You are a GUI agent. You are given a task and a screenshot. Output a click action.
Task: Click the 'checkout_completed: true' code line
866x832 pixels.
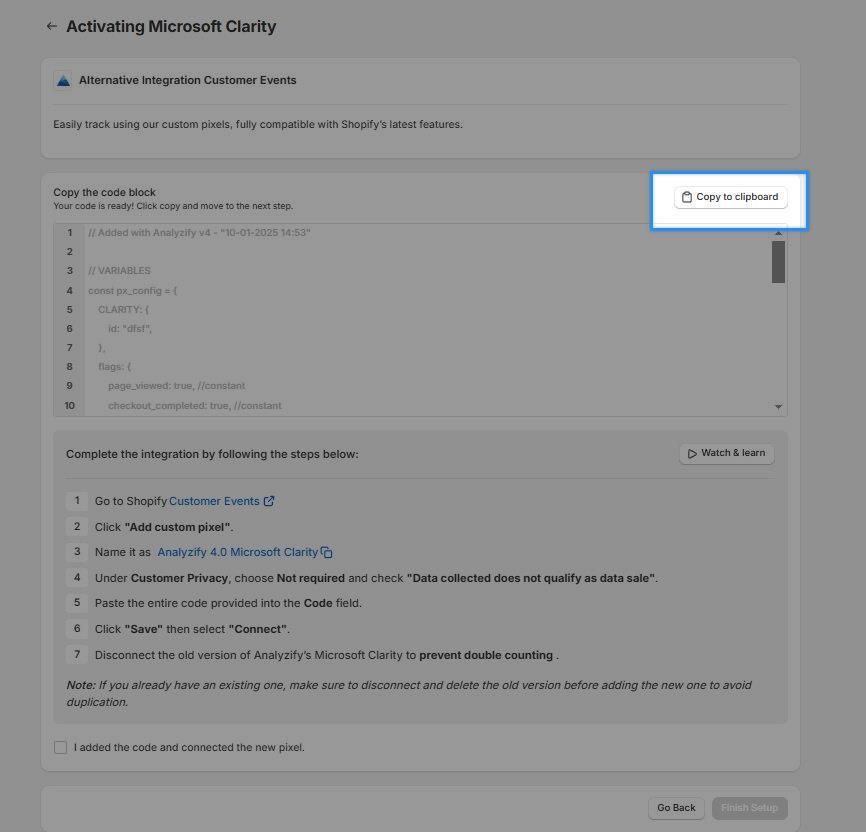pyautogui.click(x=195, y=406)
